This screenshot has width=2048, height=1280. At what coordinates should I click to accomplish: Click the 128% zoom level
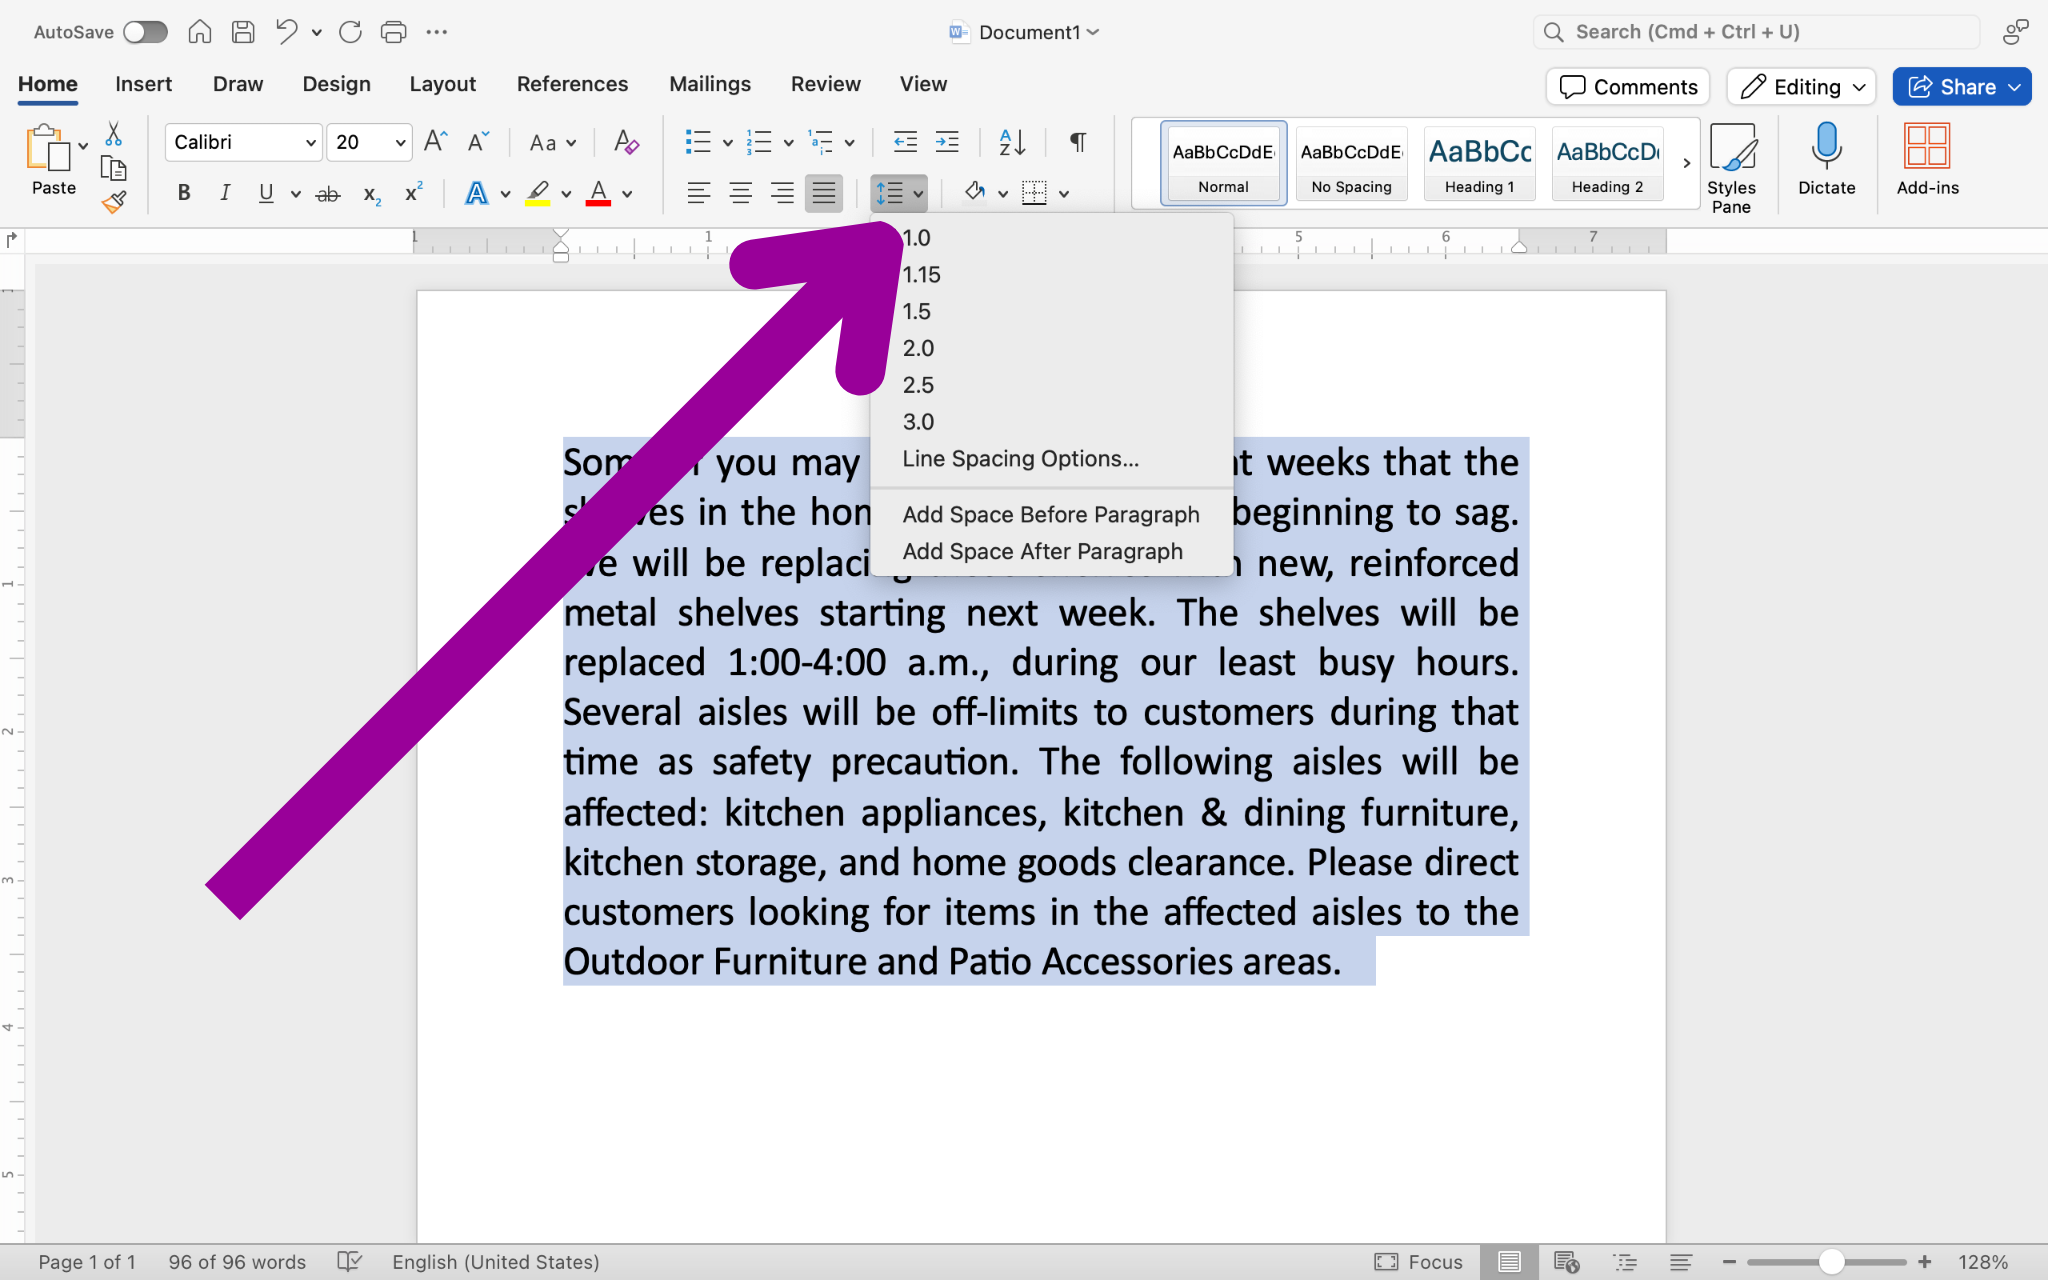pos(1982,1262)
